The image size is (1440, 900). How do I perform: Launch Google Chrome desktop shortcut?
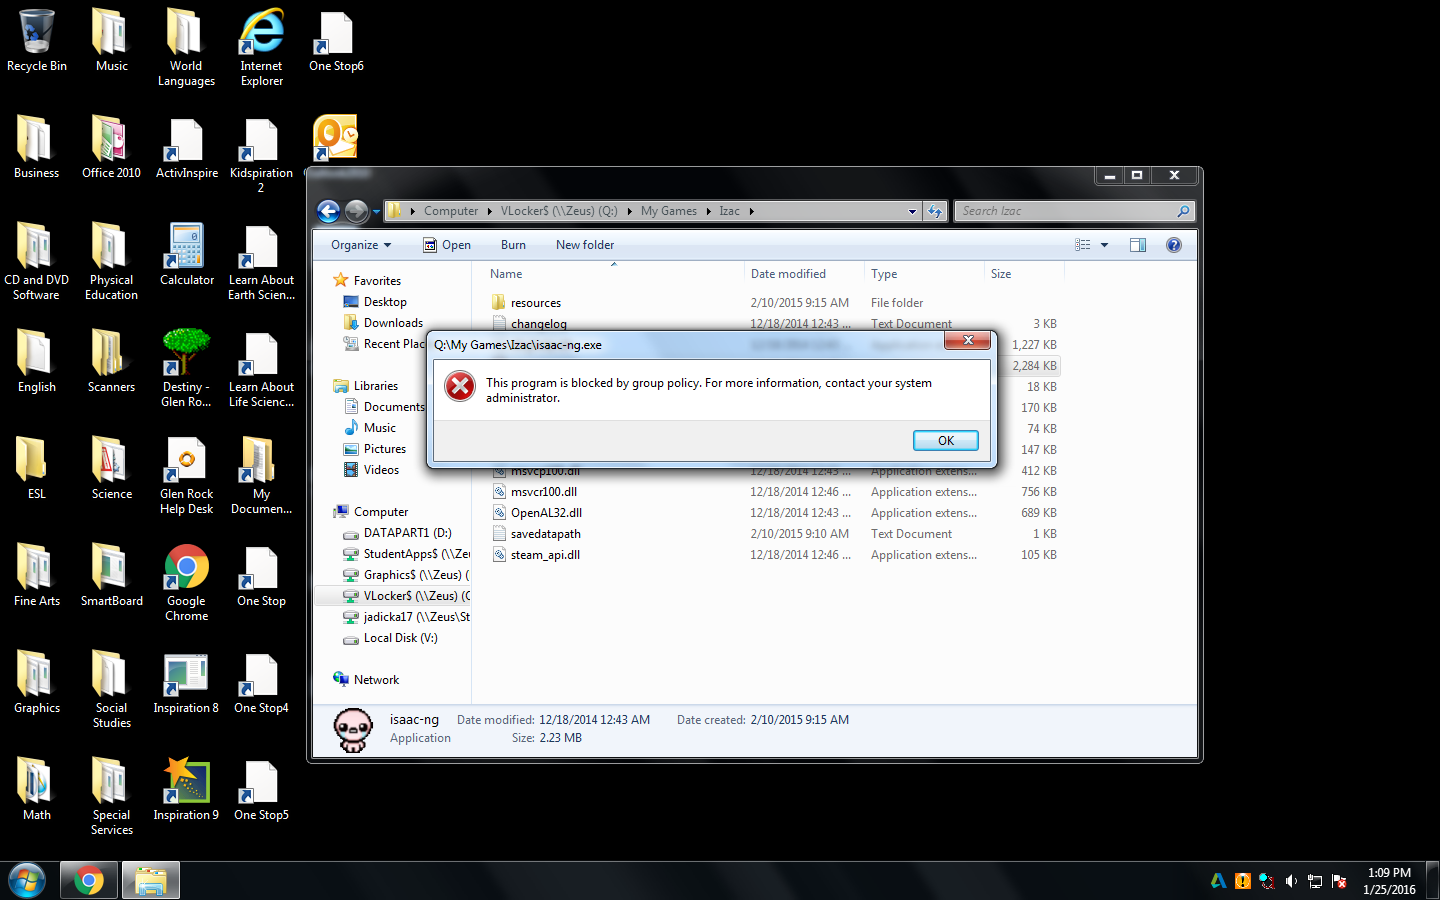[x=186, y=583]
